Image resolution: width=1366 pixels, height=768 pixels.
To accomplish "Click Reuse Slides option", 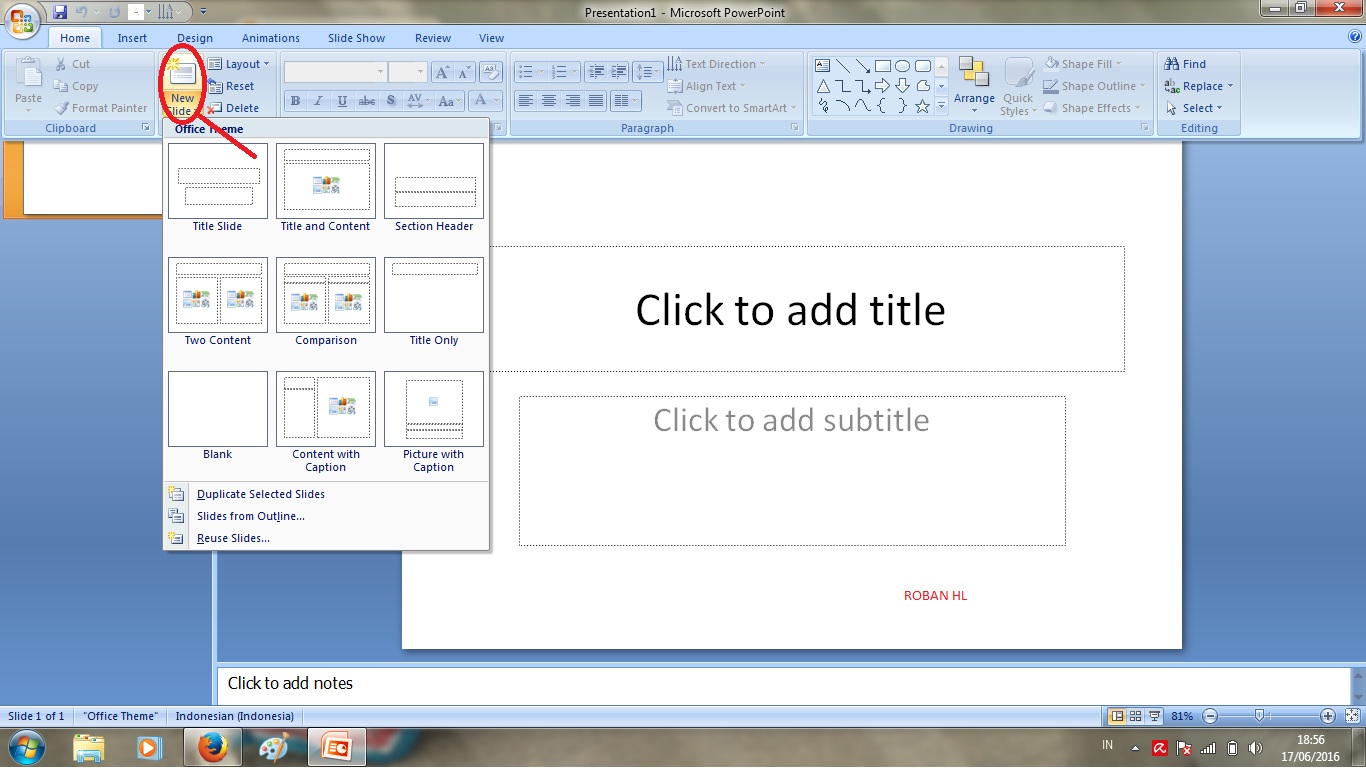I will coord(233,538).
